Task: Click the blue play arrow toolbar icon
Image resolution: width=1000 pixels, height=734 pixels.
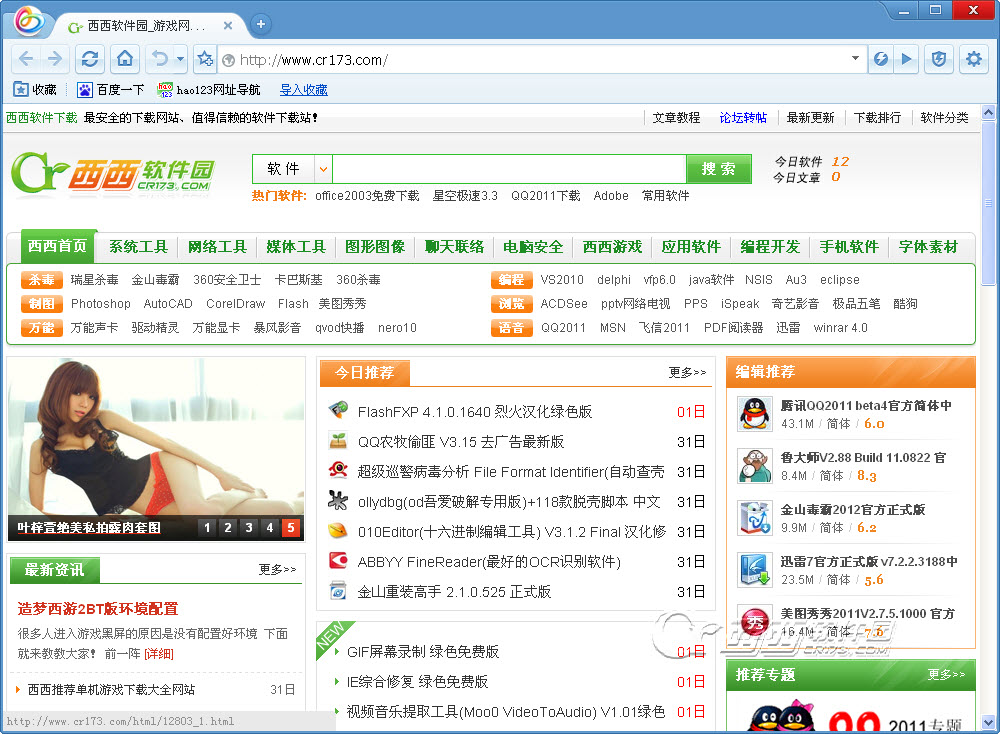Action: [x=906, y=59]
